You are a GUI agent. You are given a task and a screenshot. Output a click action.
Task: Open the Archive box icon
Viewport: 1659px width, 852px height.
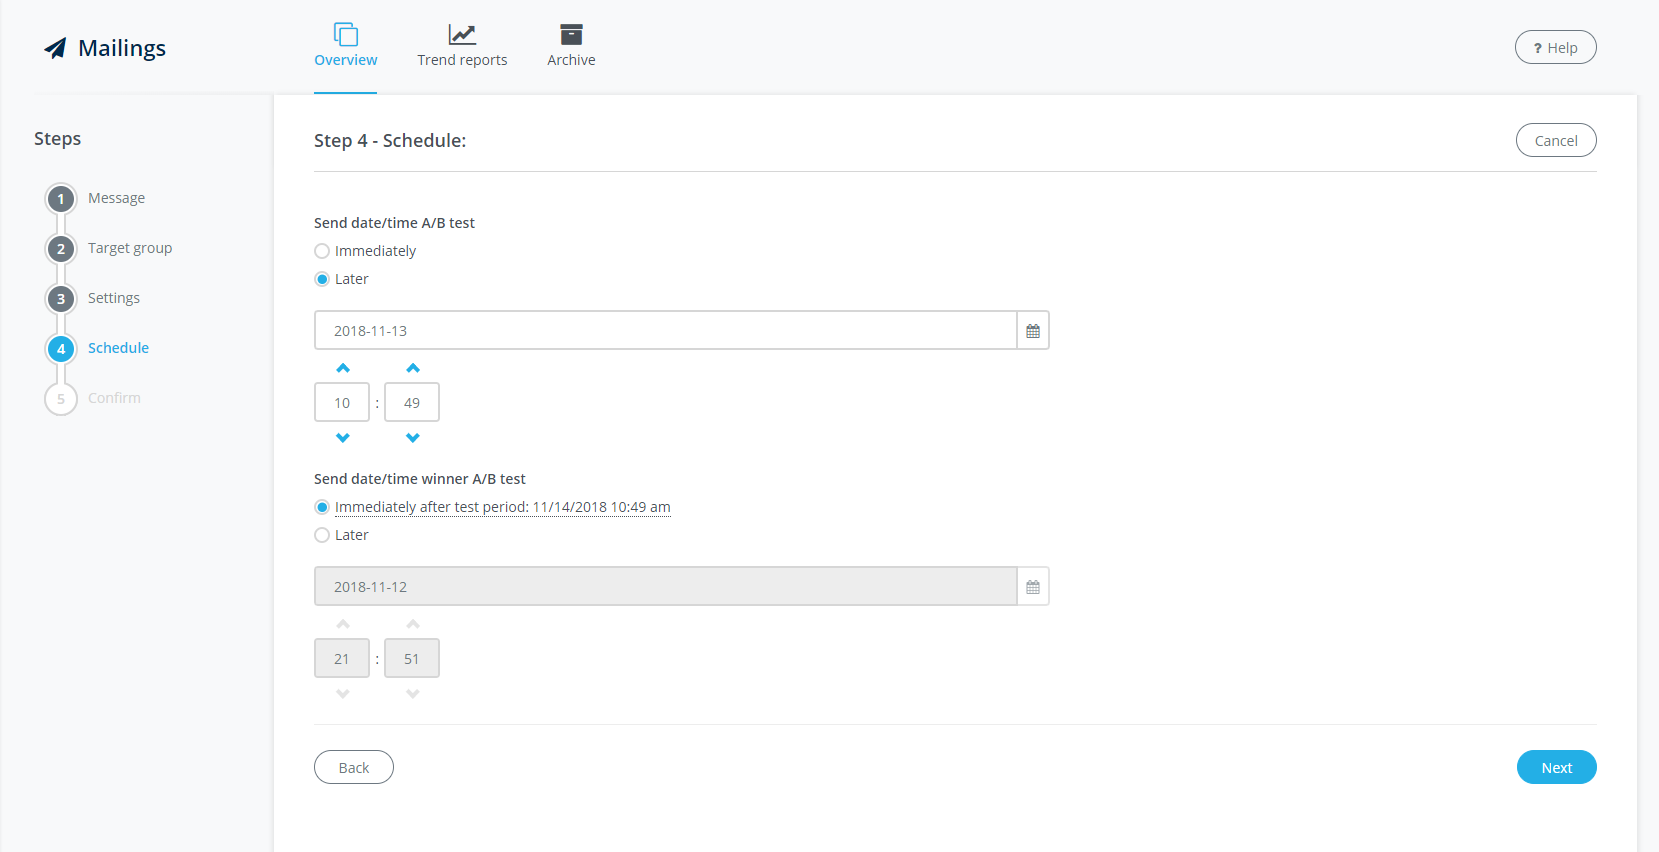pos(571,35)
